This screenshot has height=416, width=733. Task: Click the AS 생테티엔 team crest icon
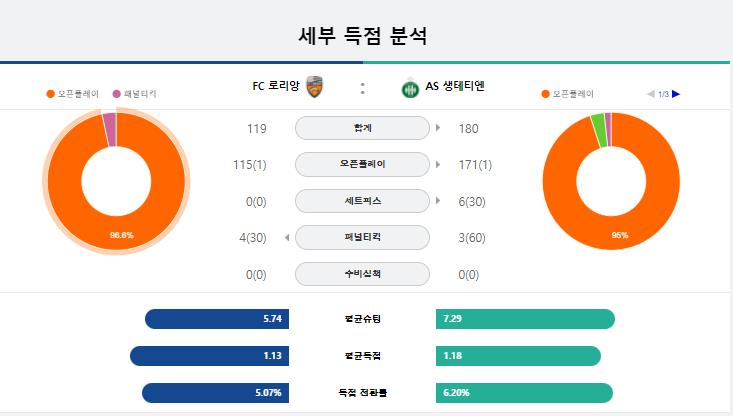tap(410, 89)
